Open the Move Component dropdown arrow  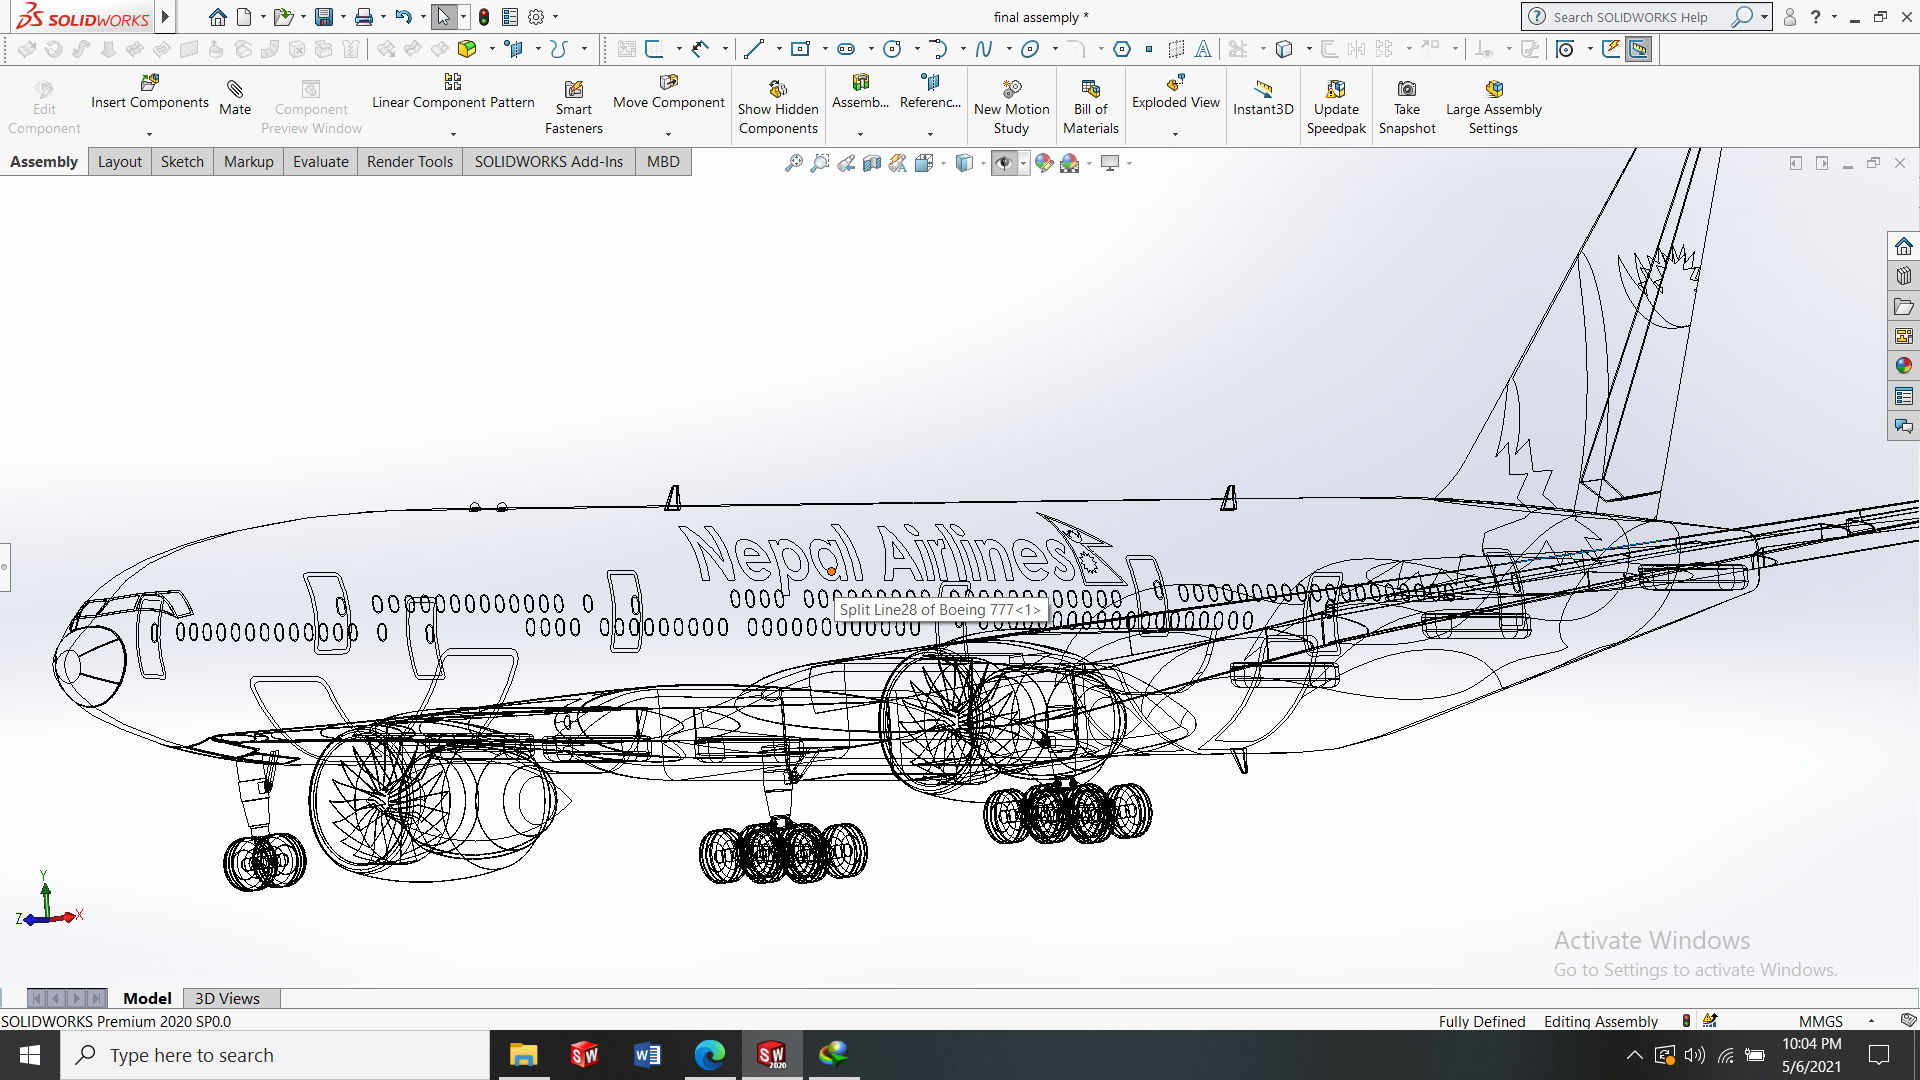click(x=668, y=134)
